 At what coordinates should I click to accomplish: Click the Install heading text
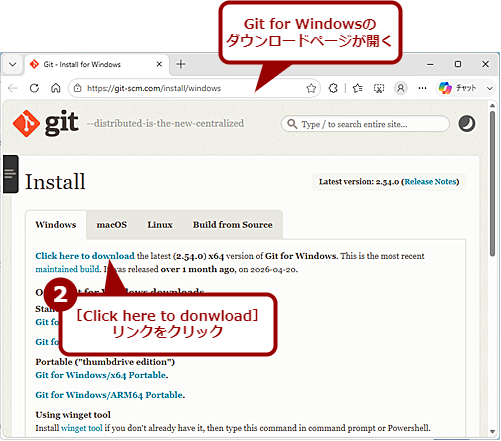55,182
